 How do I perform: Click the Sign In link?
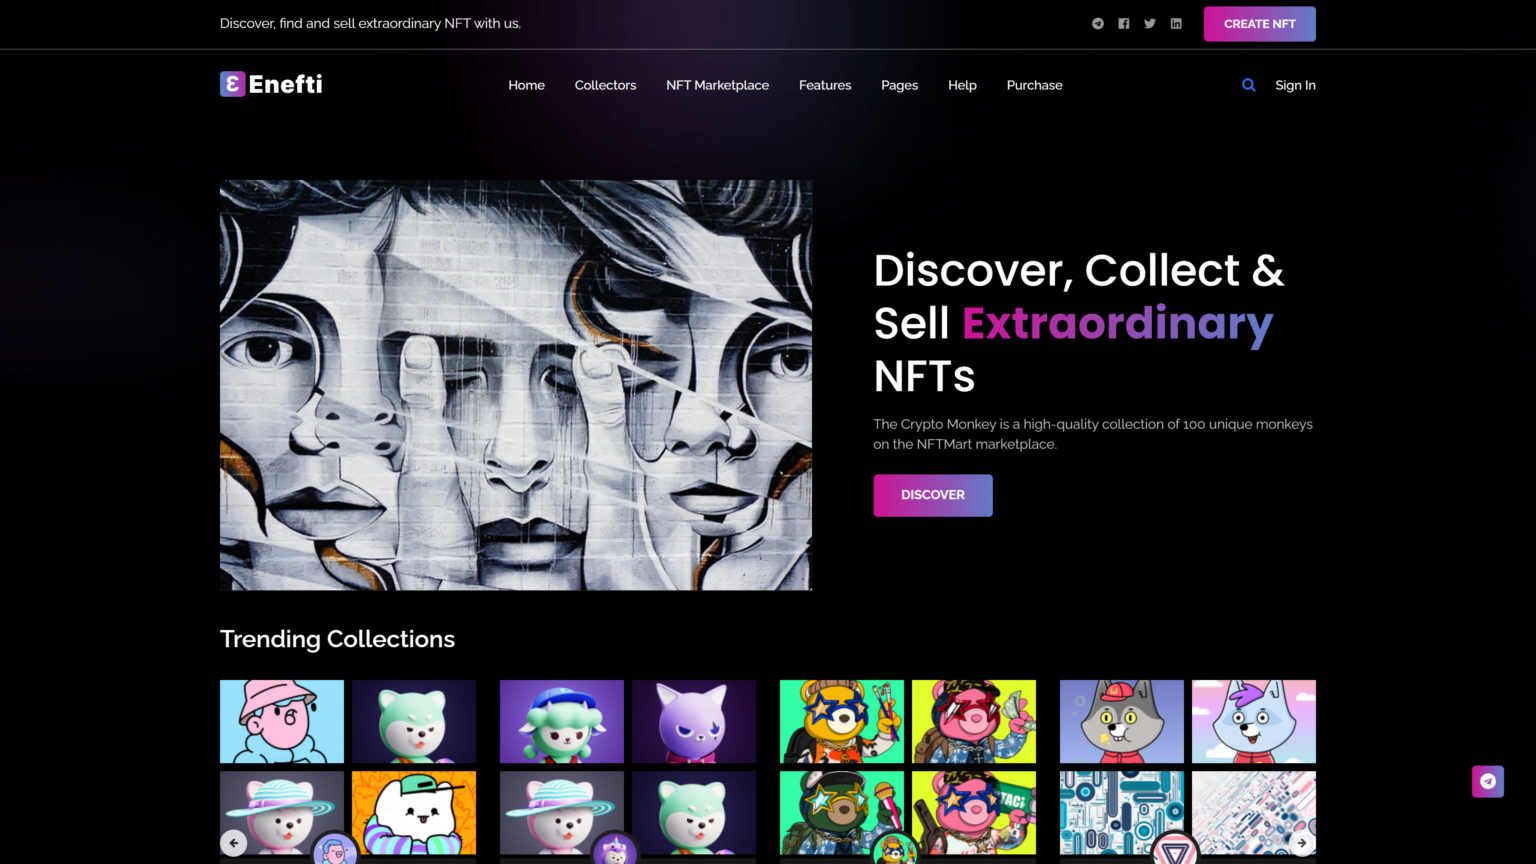[x=1295, y=85]
